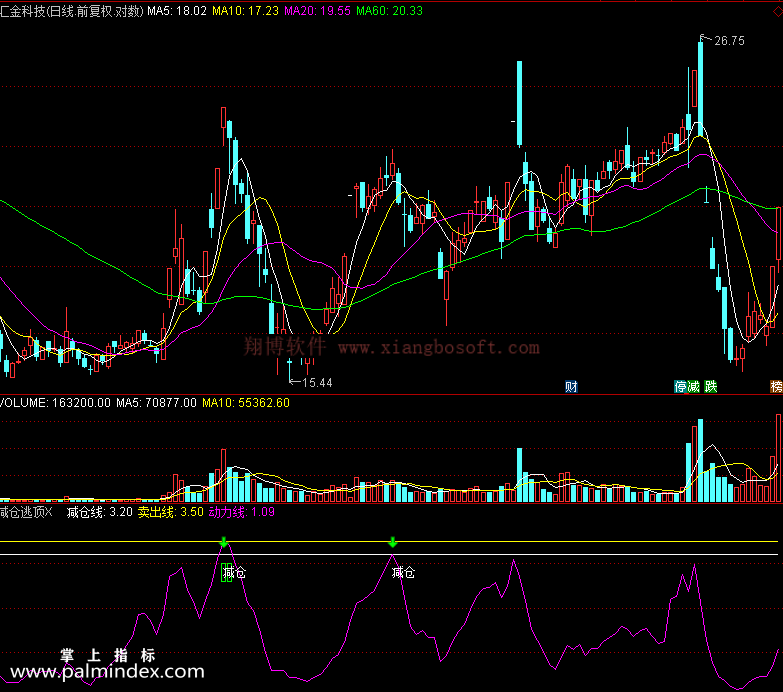The height and width of the screenshot is (692, 783).
Task: Select the MA60: 20.33 label
Action: 390,11
